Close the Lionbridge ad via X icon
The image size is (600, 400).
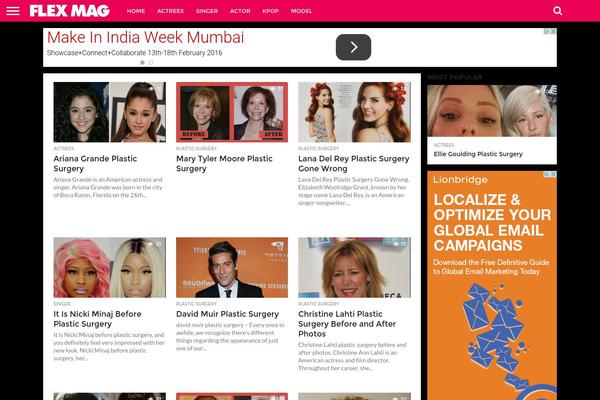click(553, 174)
